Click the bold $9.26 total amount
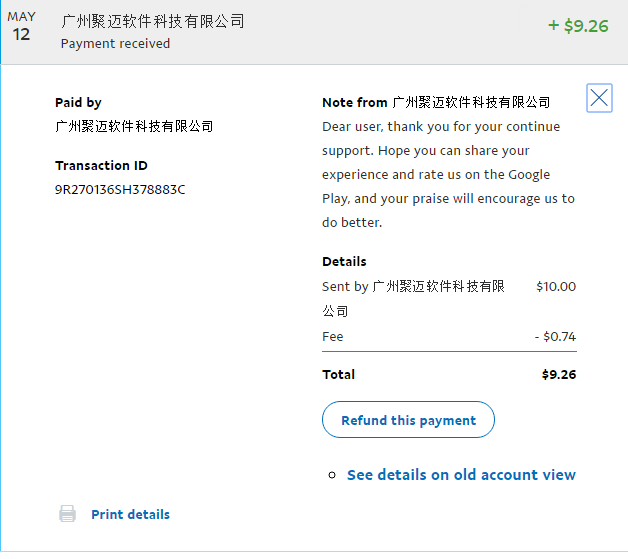Screen dimensions: 628x559 click(558, 375)
